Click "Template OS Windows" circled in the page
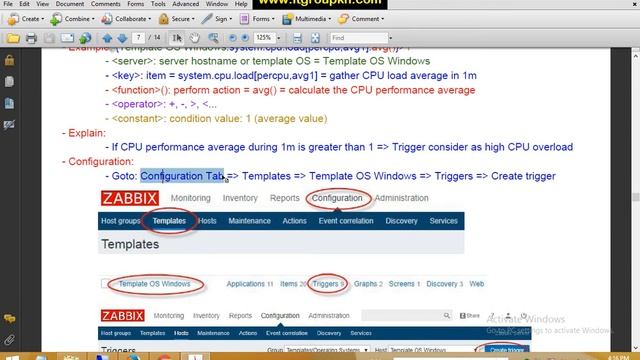 click(x=154, y=284)
